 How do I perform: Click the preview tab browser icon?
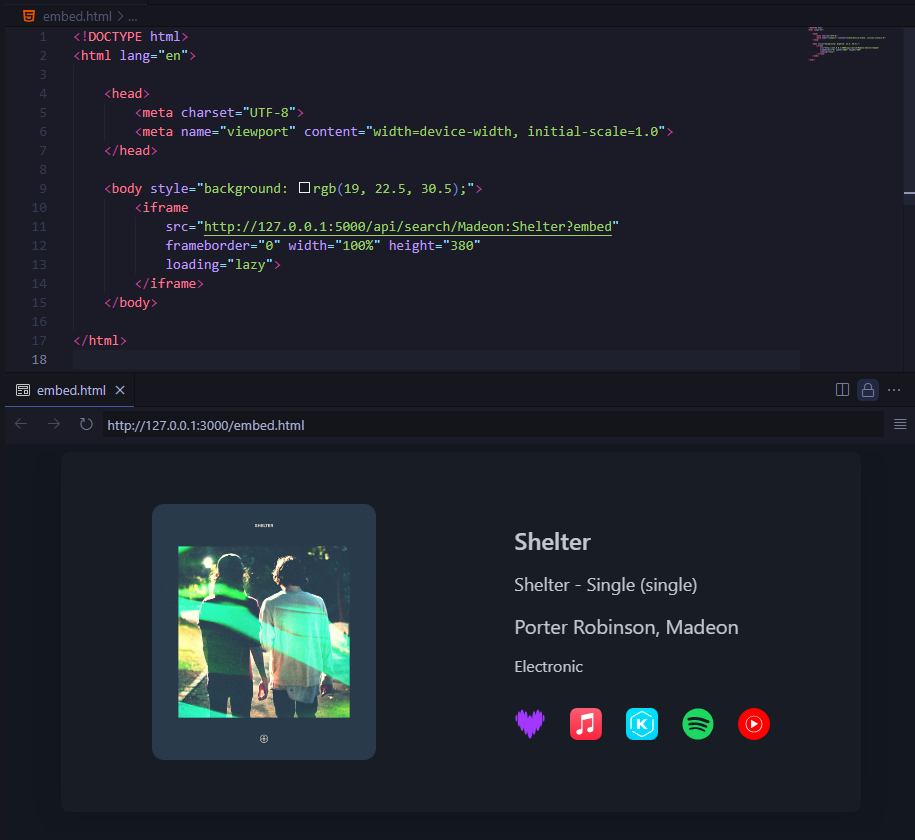23,390
